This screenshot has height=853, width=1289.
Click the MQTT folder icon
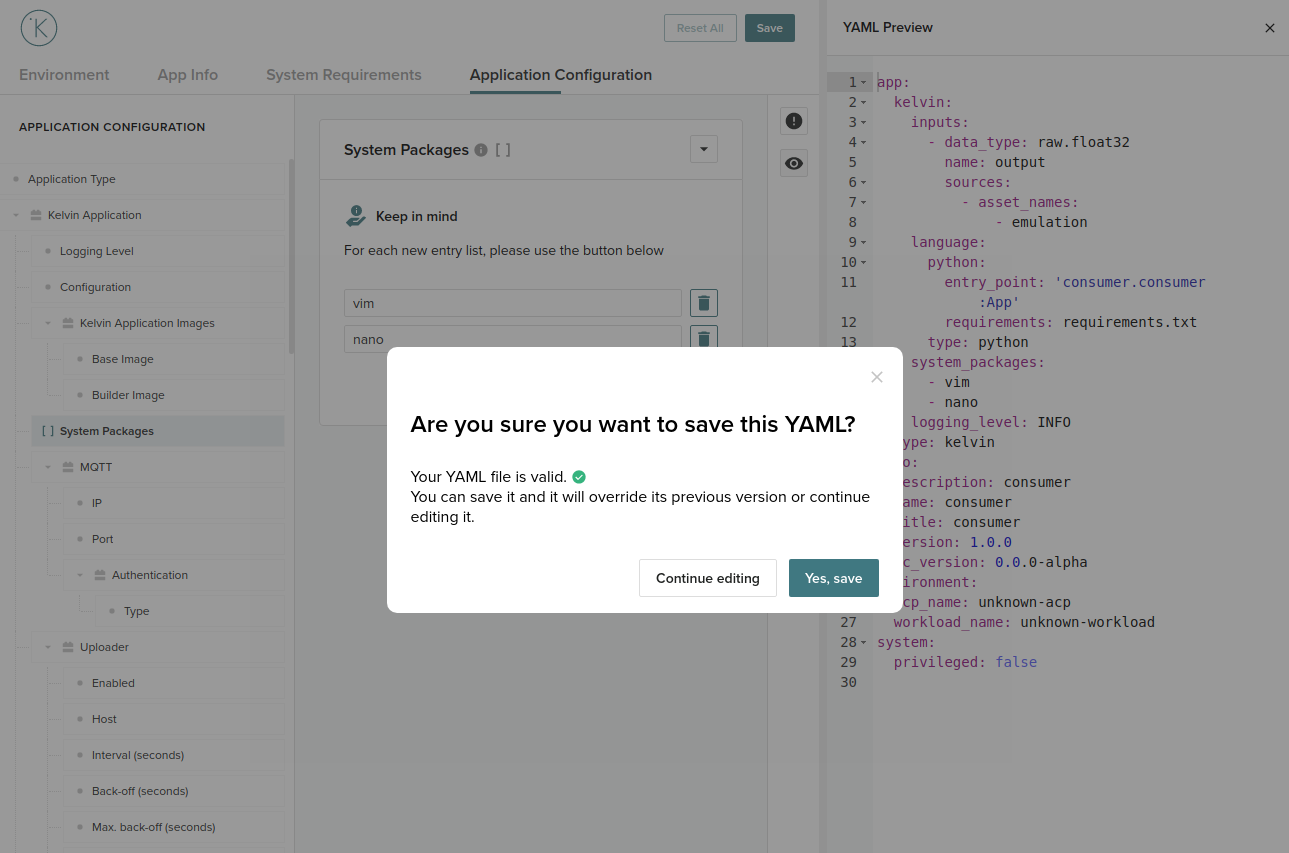pos(68,467)
